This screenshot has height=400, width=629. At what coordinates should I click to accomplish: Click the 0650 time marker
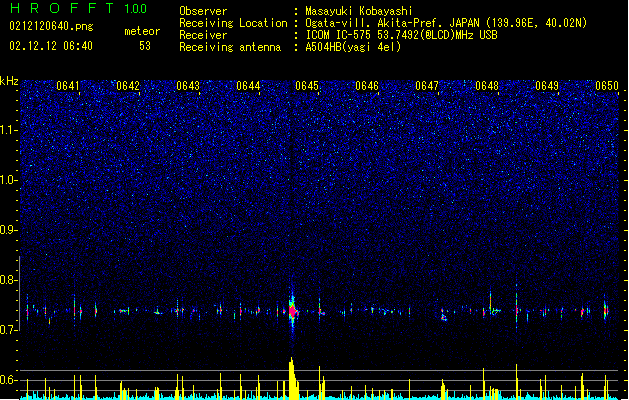pos(607,86)
